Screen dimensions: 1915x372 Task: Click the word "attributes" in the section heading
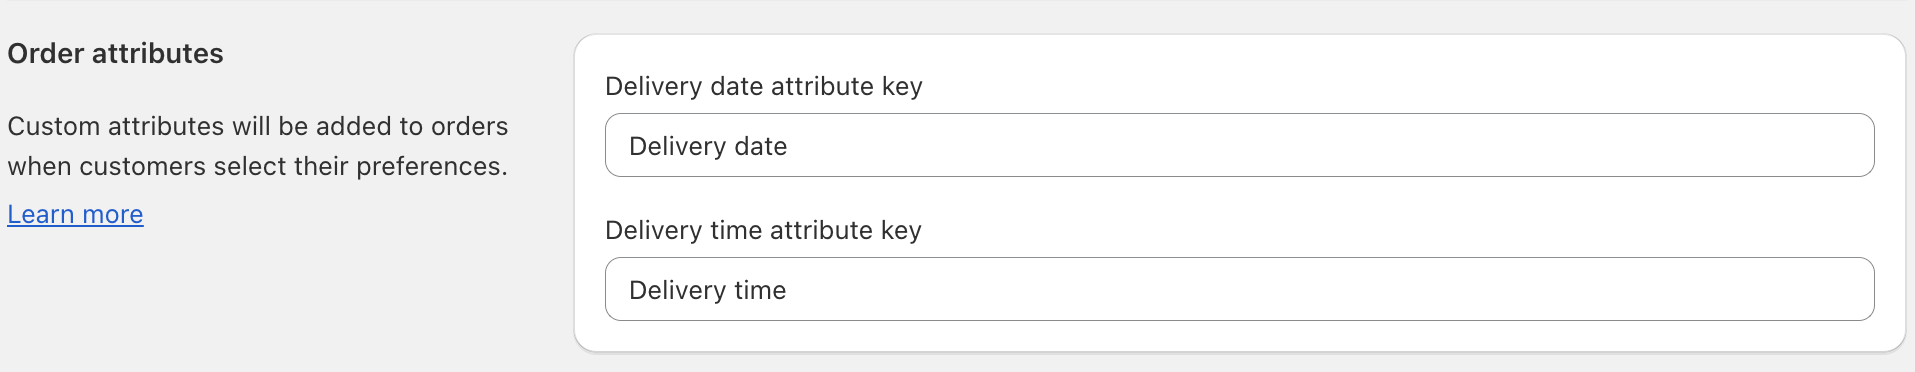tap(158, 53)
